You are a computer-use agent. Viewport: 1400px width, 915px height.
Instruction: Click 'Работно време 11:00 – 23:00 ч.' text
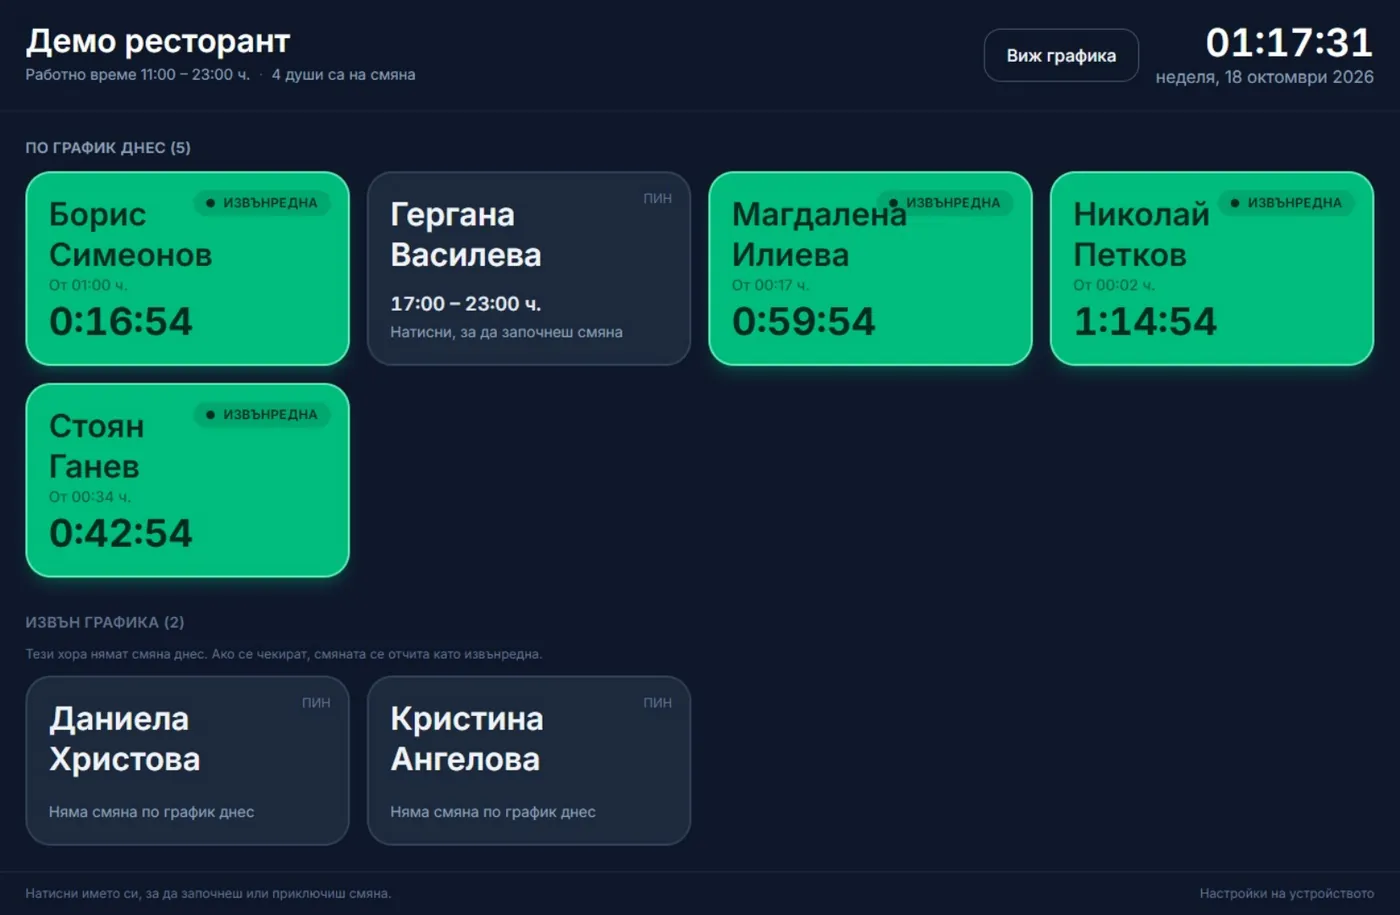(x=137, y=74)
